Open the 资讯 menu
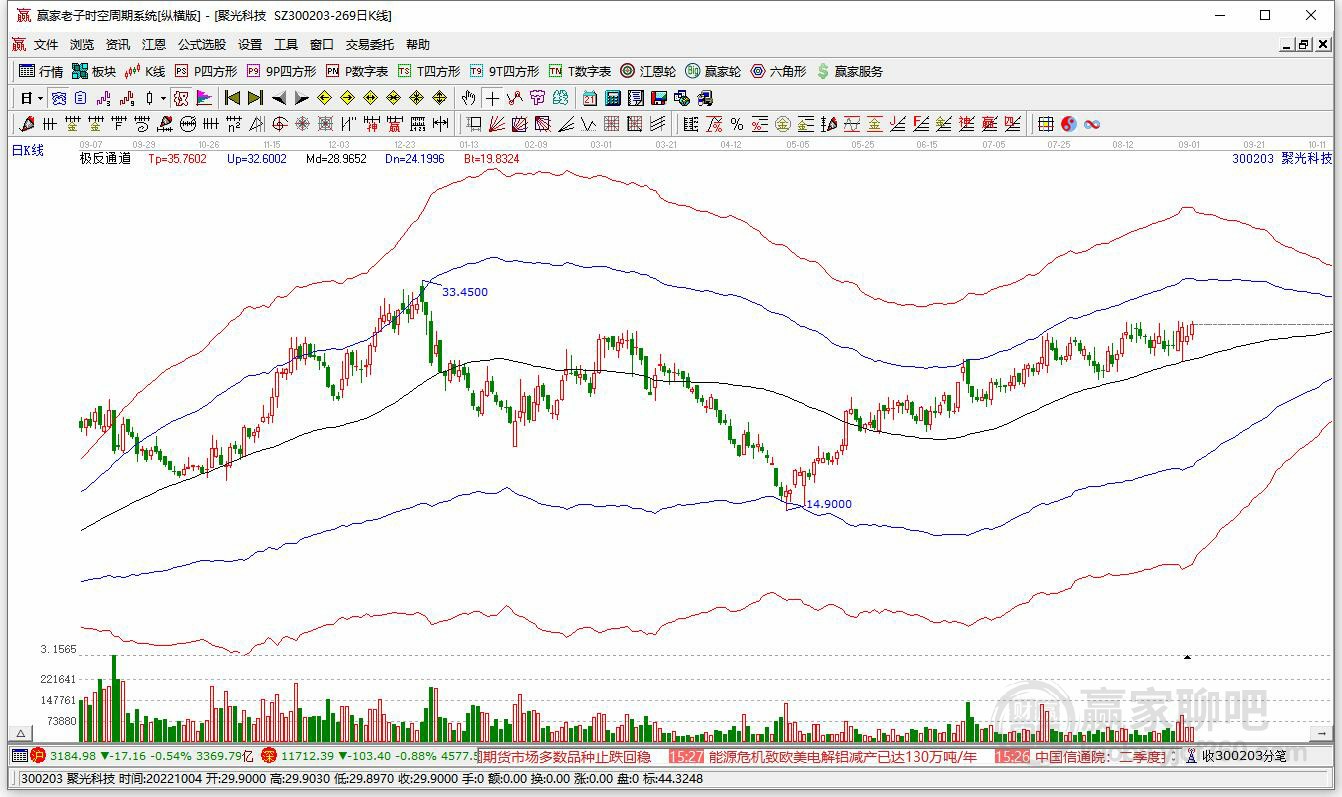1342x797 pixels. pyautogui.click(x=118, y=45)
